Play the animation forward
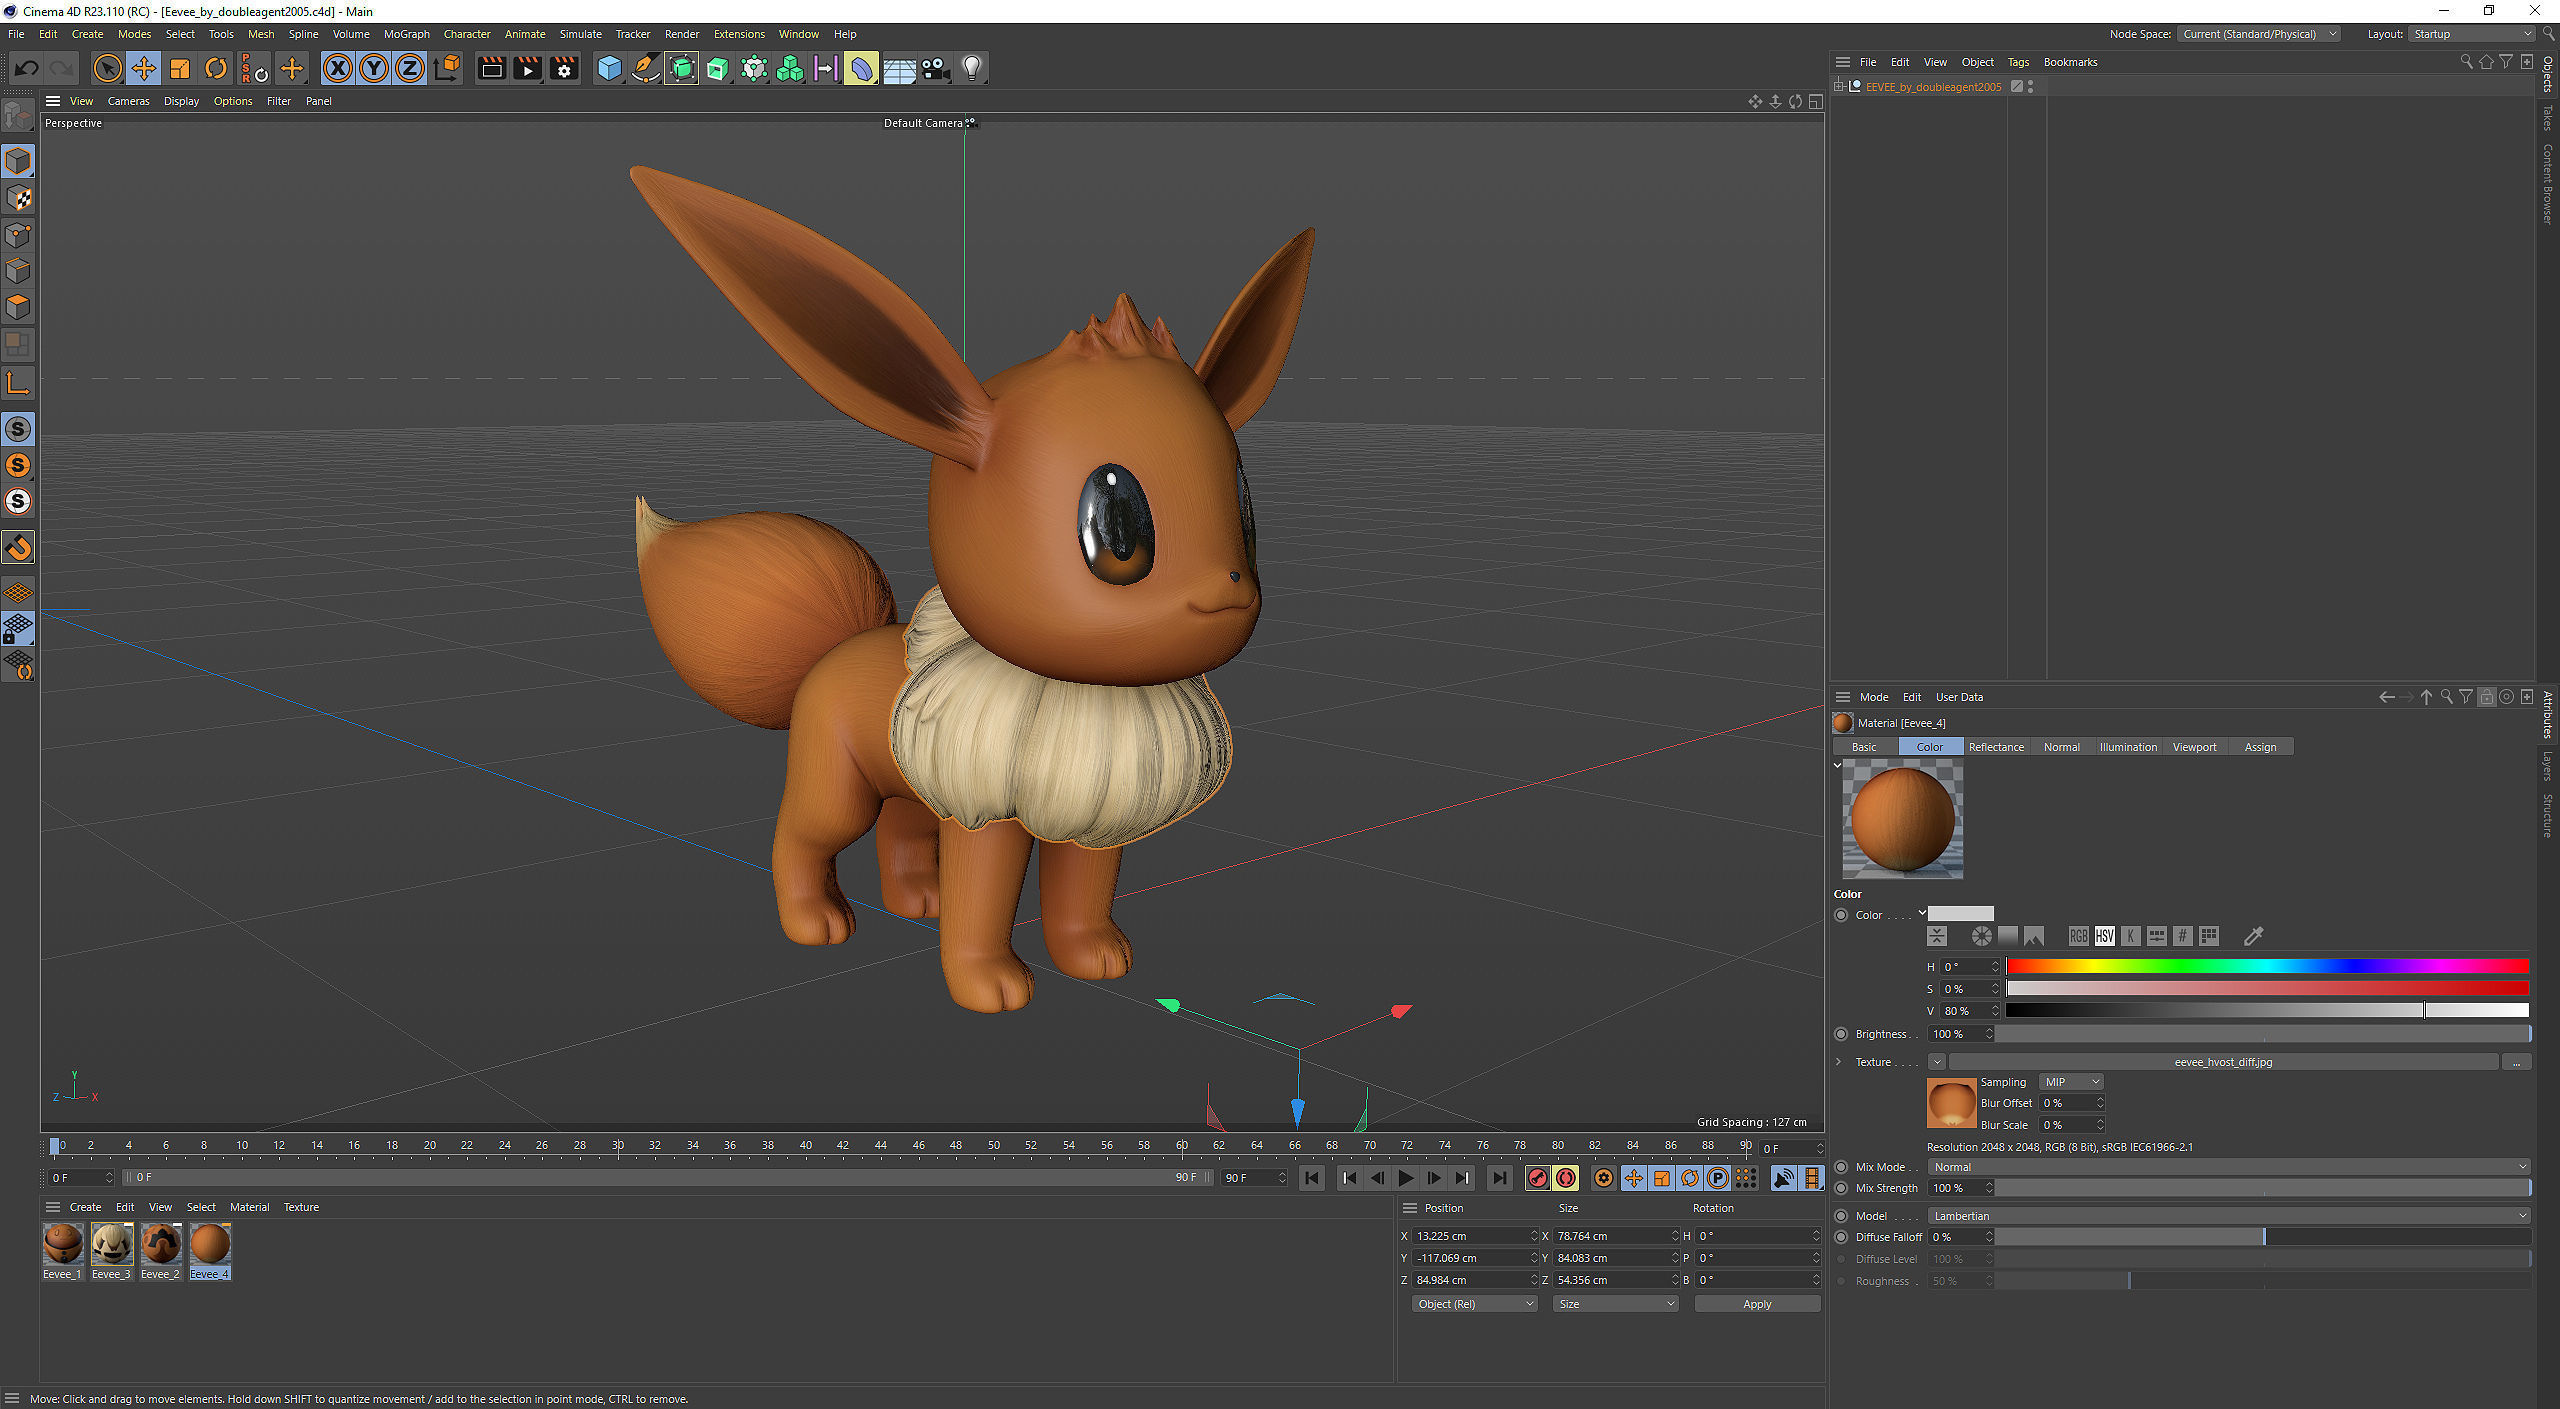This screenshot has height=1409, width=2560. 1405,1178
